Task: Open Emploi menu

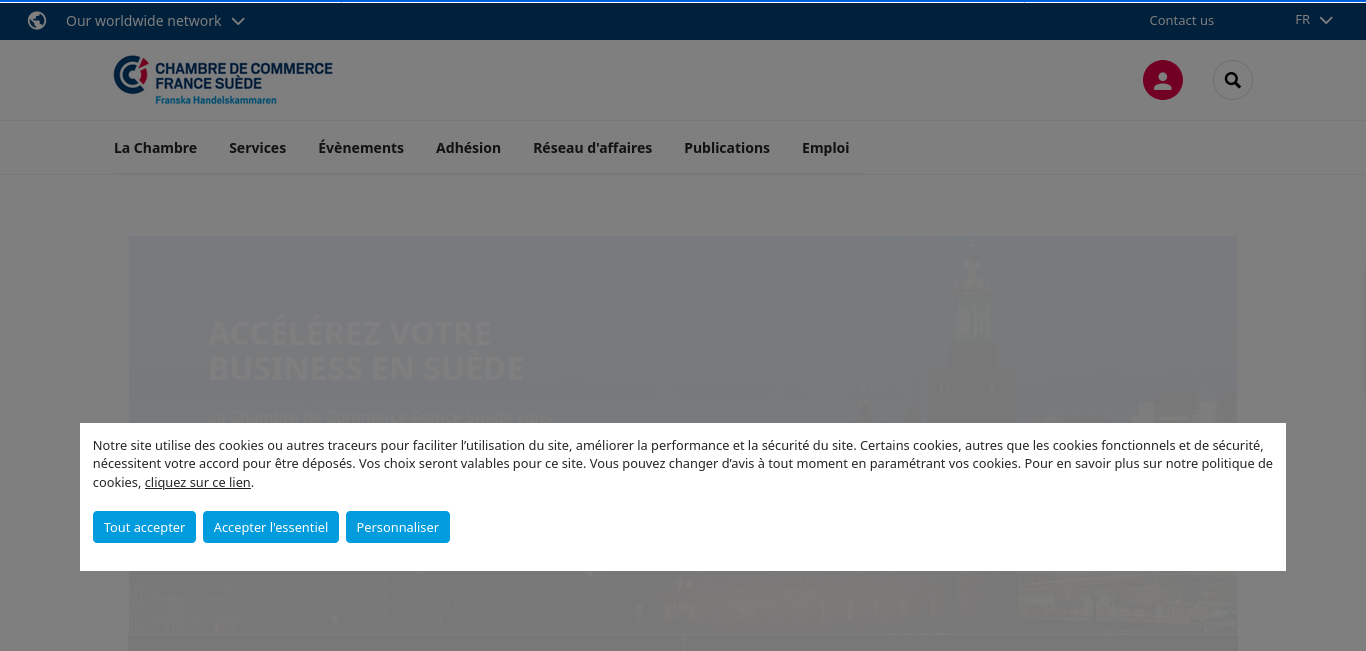Action: [x=825, y=148]
